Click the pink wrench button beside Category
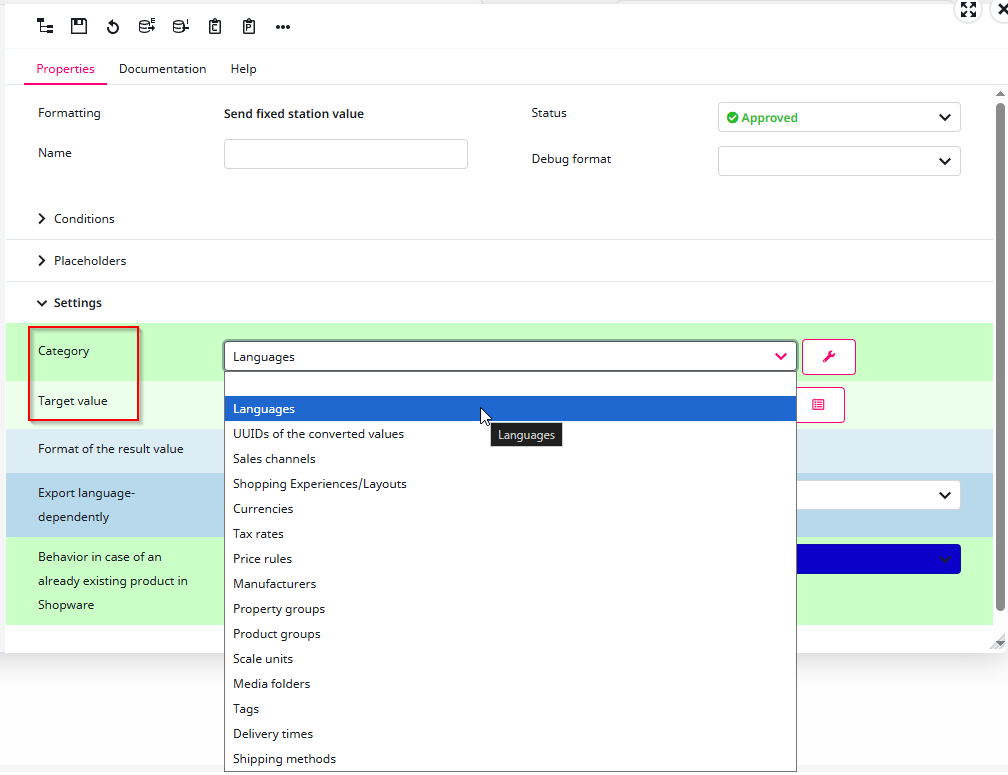 (828, 357)
